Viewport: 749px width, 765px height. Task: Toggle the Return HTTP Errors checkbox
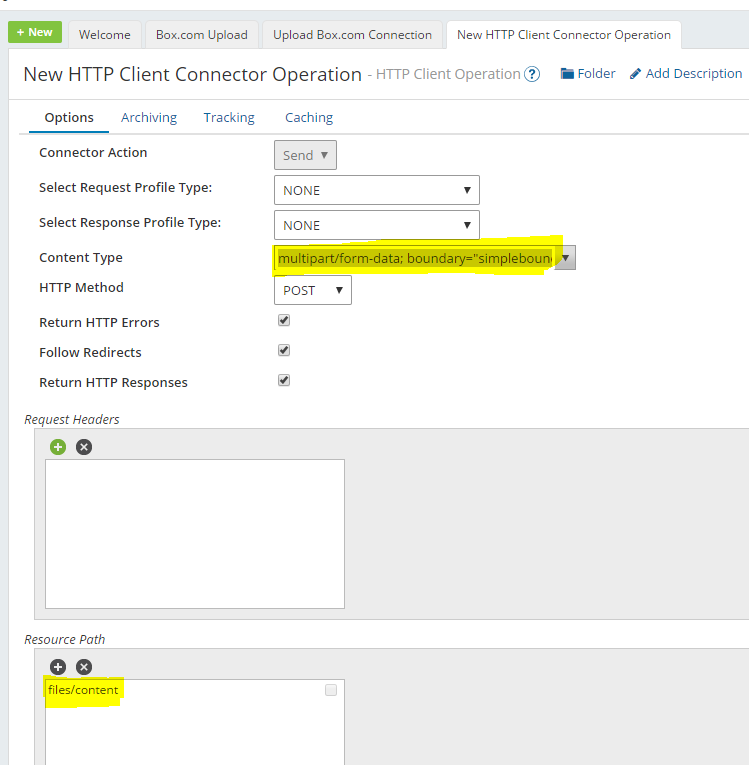pos(284,321)
